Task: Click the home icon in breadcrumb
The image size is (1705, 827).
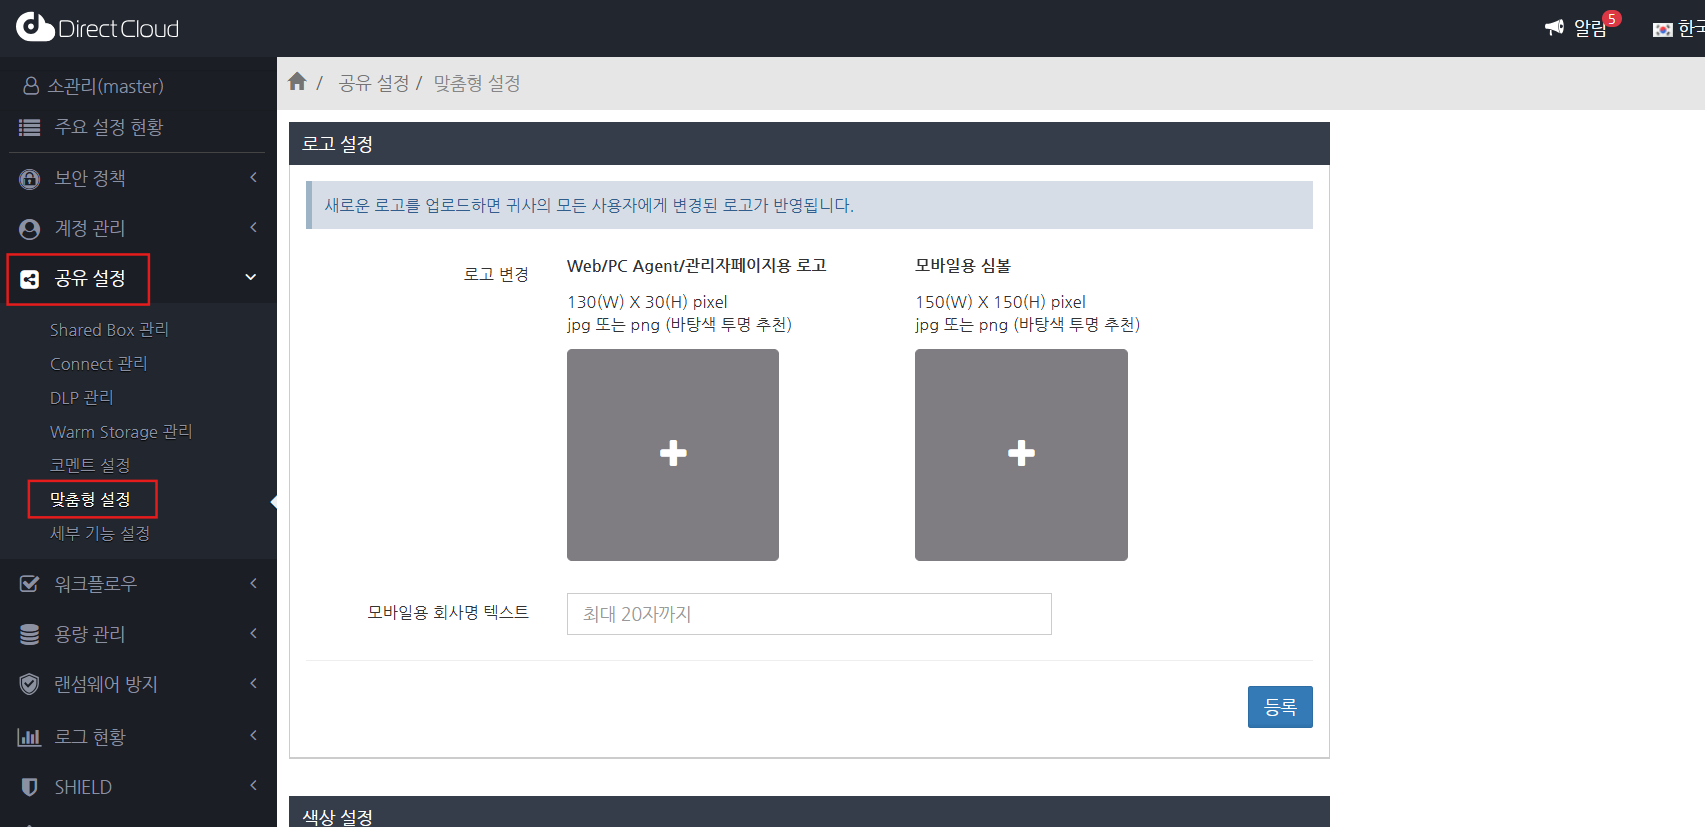Action: coord(297,82)
